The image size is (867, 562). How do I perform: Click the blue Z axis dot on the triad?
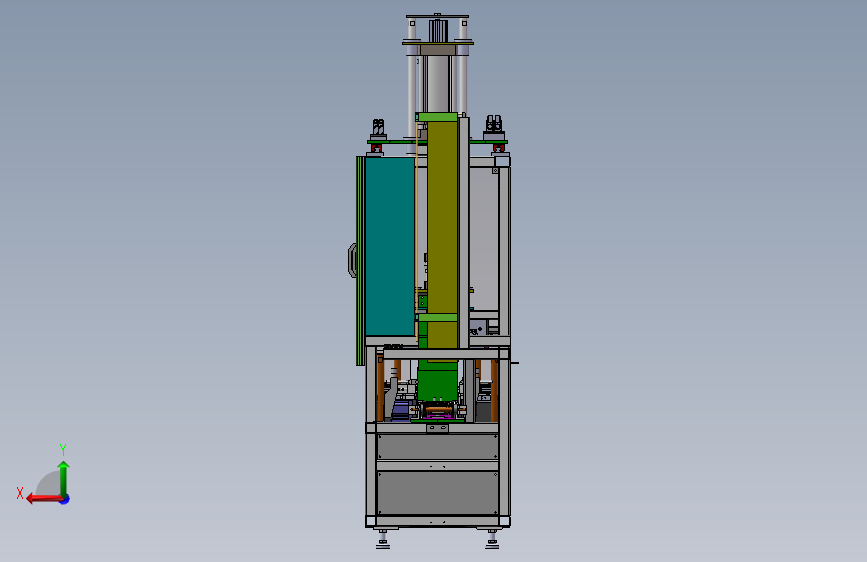65,499
